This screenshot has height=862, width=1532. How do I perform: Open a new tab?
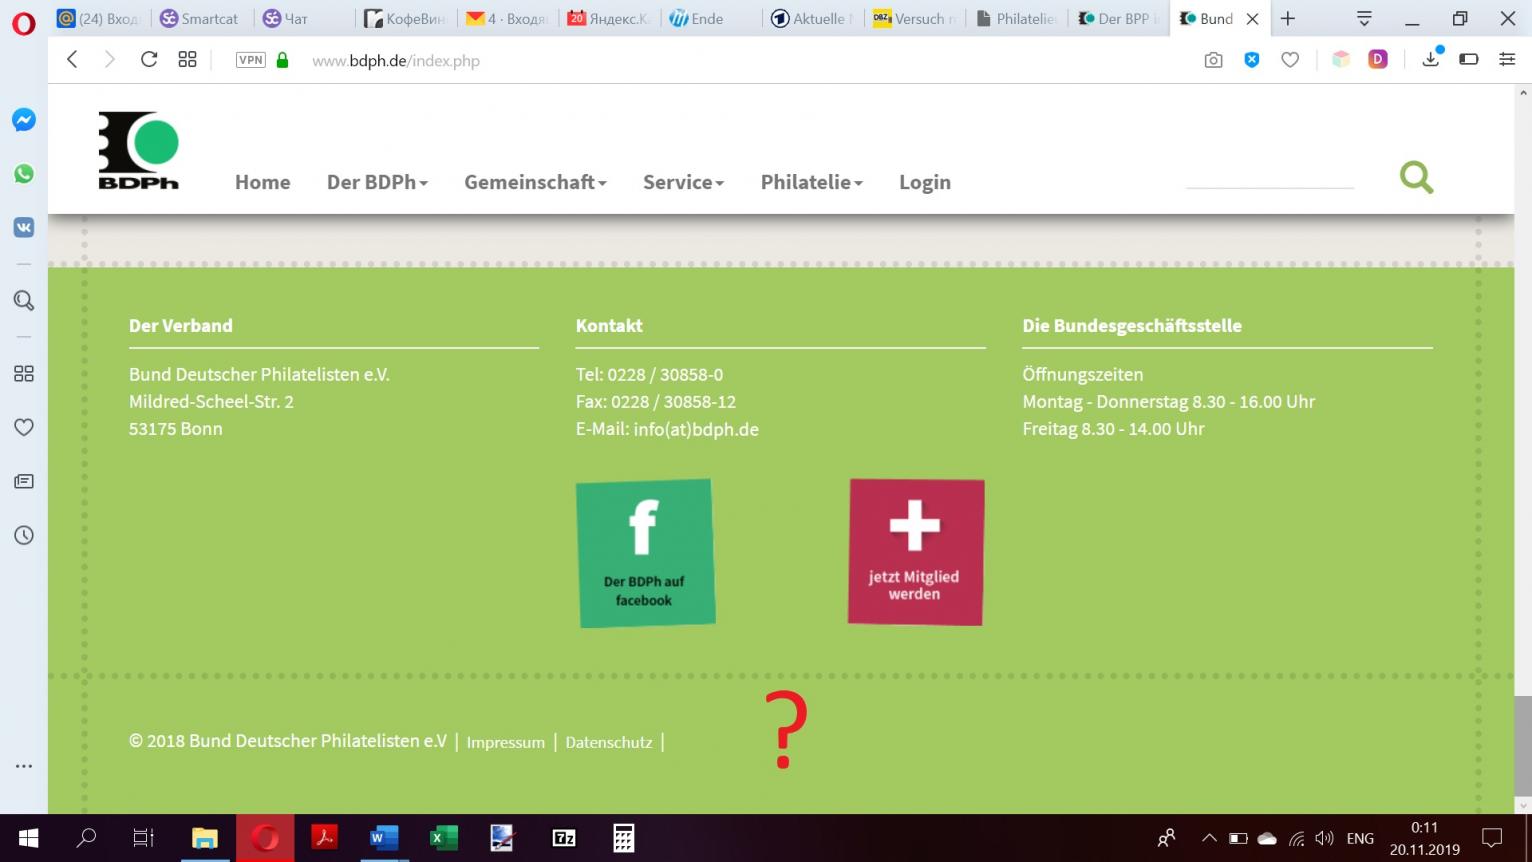pos(1288,19)
